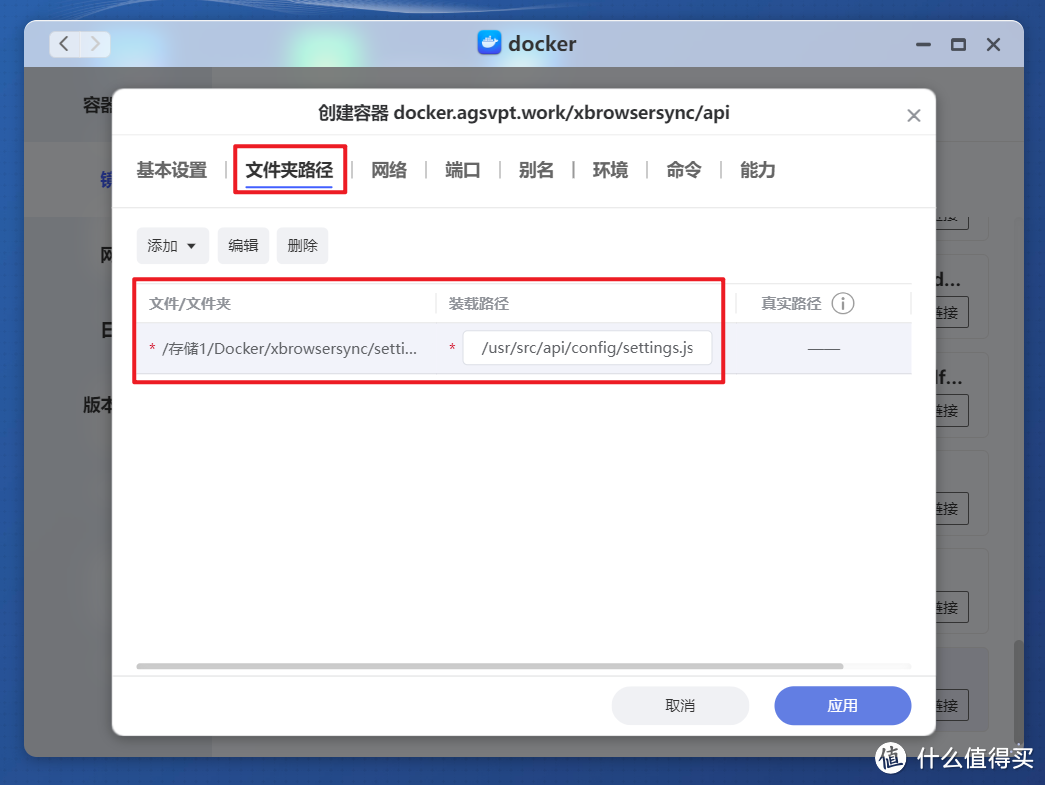Open the 添加 dropdown menu
Screen dimensions: 1045x785
tap(172, 245)
